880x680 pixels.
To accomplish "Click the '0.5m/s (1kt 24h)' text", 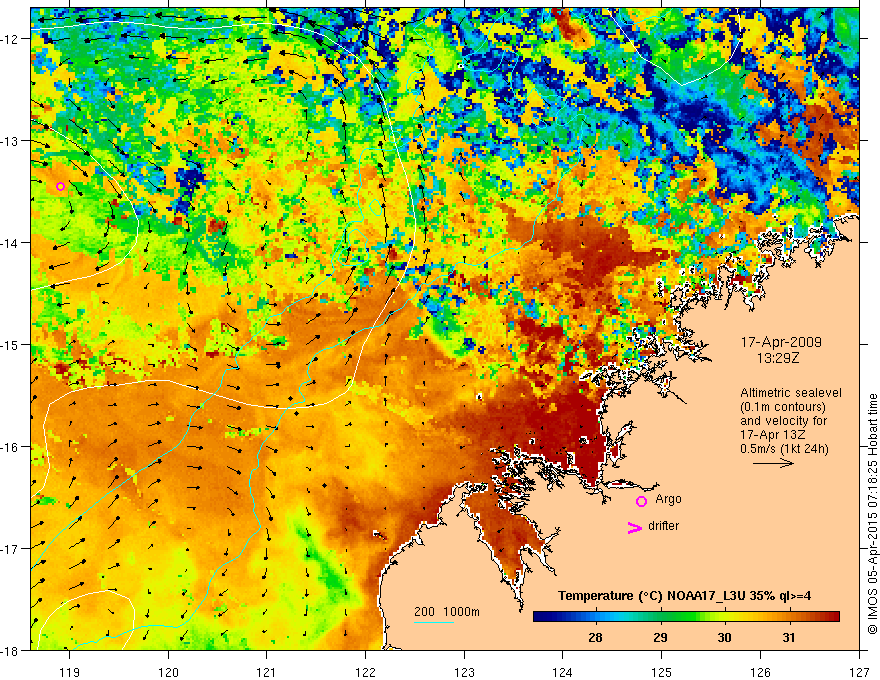I will tap(785, 449).
